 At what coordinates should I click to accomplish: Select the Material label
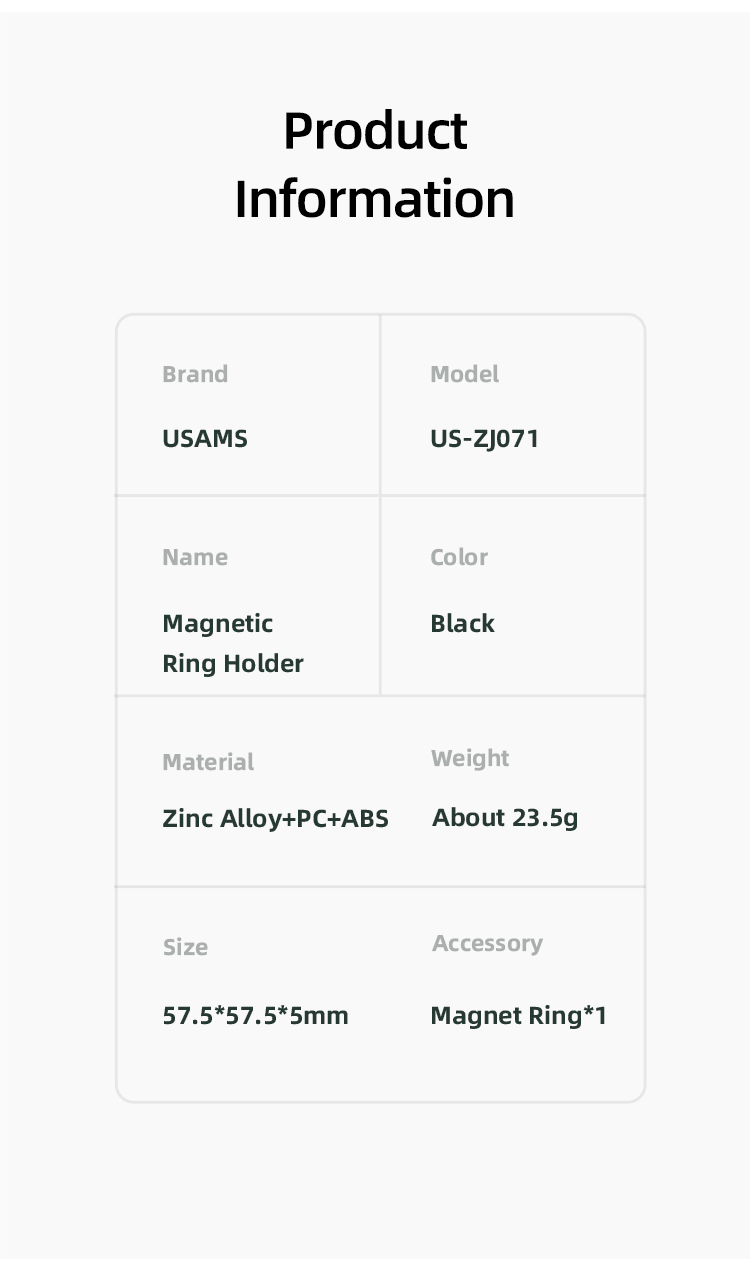click(208, 762)
